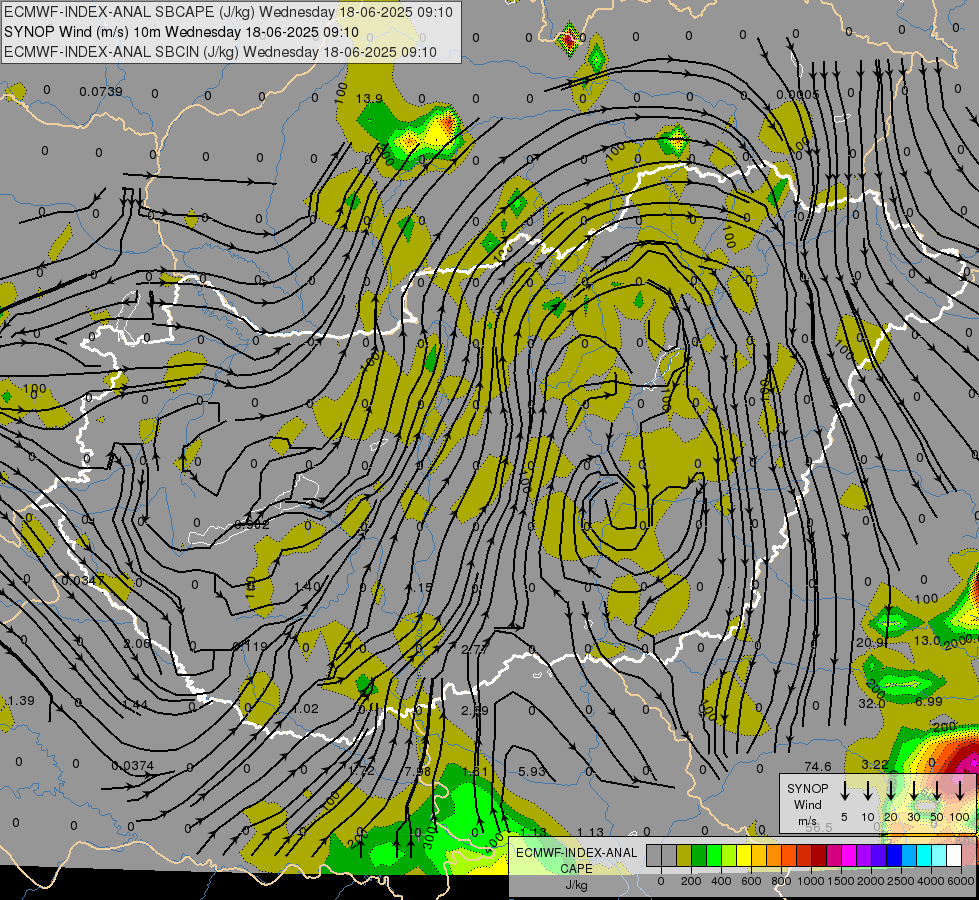Viewport: 979px width, 900px height.
Task: Click the SYNOP Wind 10m title line
Action: [181, 32]
